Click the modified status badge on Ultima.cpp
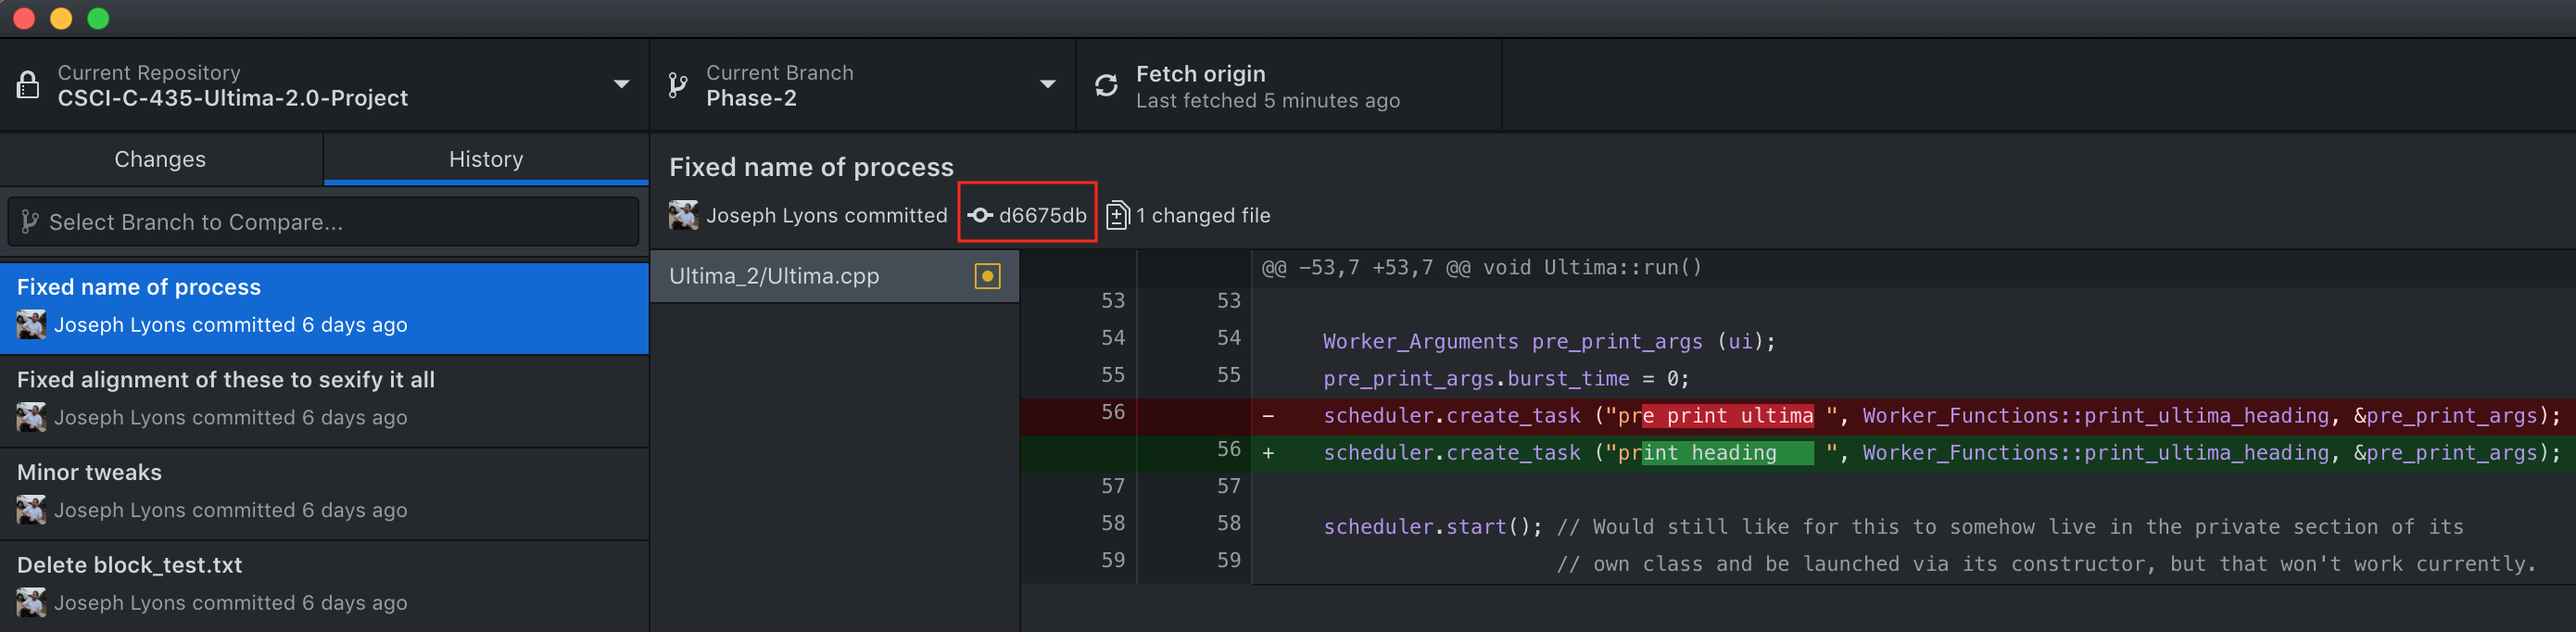2576x632 pixels. [x=987, y=276]
